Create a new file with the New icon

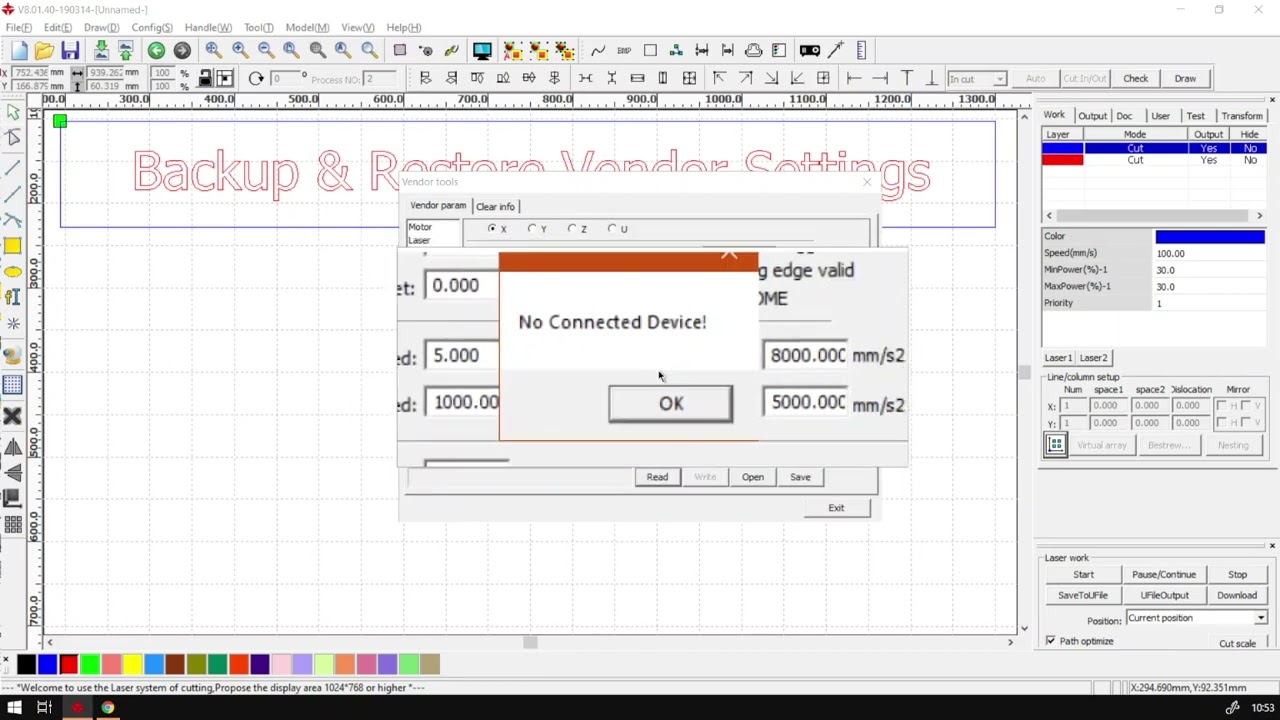(x=19, y=50)
